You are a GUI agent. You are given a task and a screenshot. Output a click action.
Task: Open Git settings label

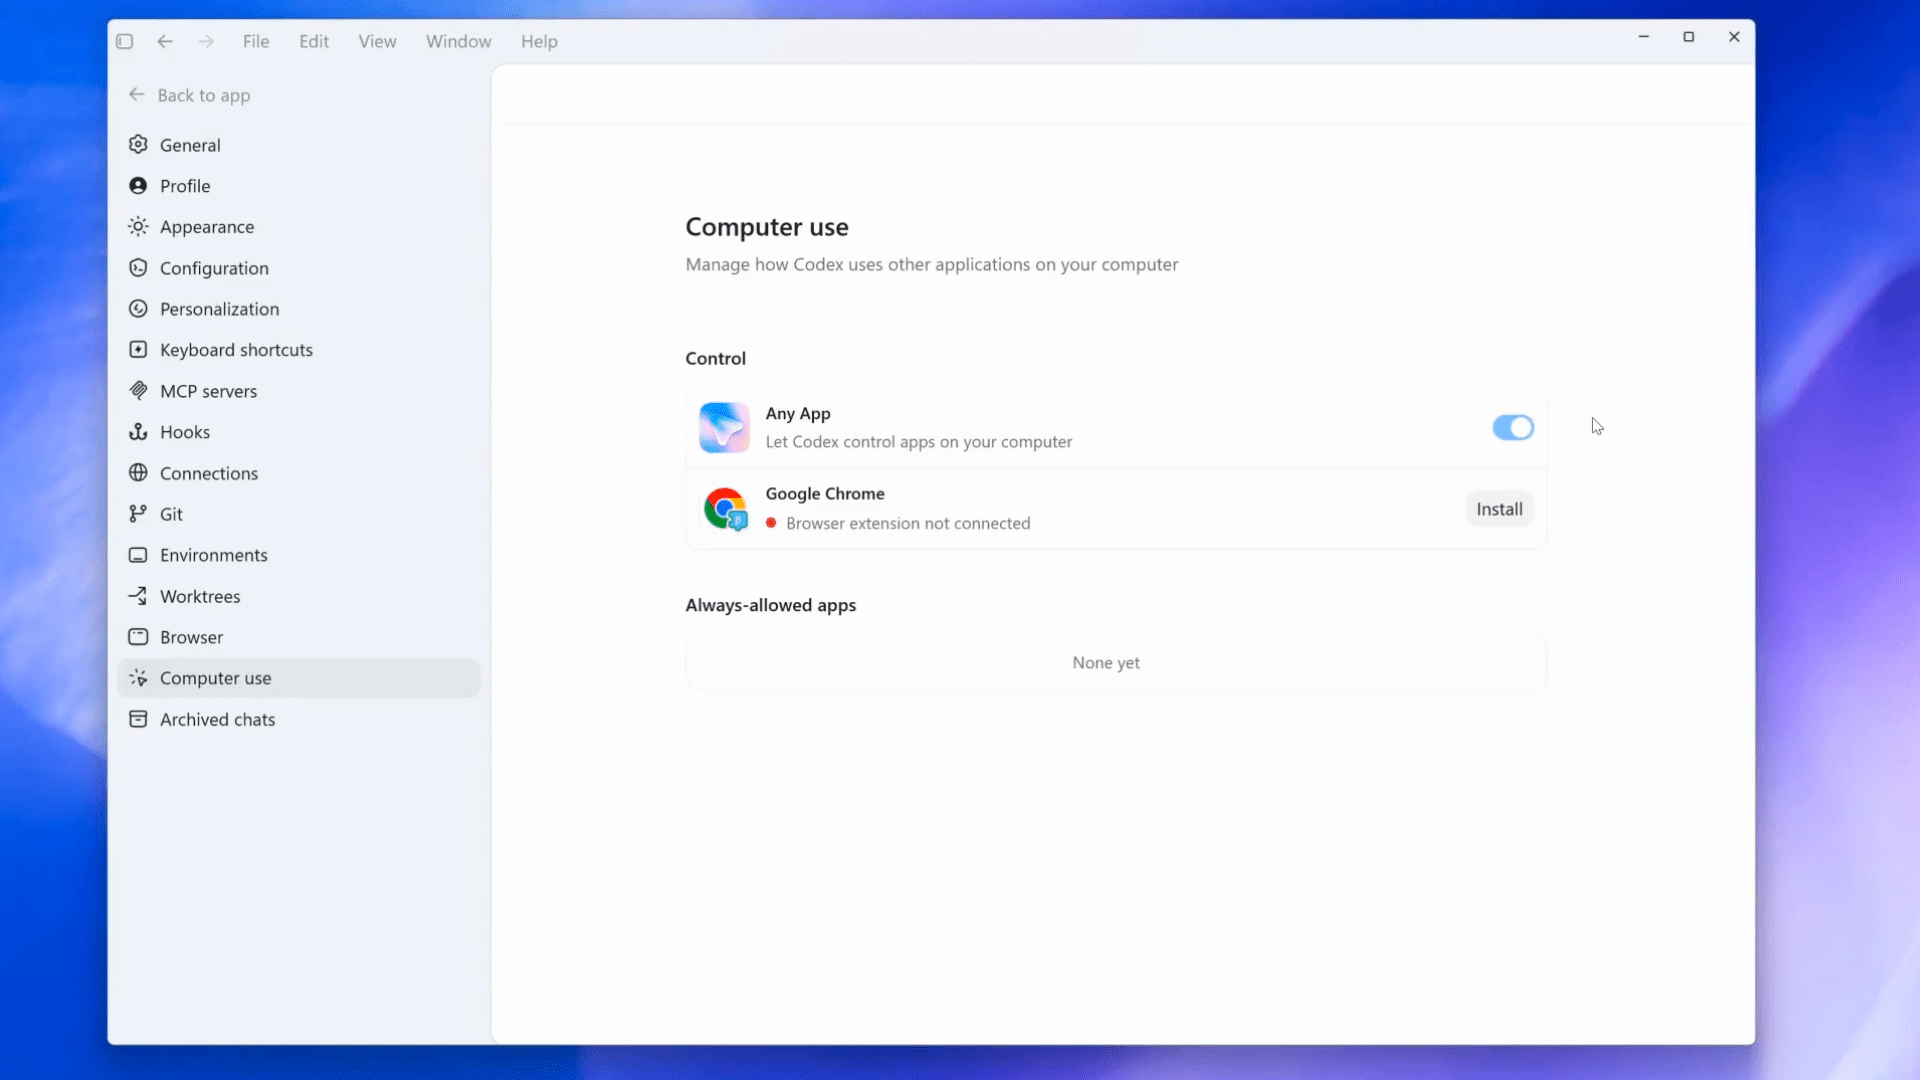[x=171, y=514]
